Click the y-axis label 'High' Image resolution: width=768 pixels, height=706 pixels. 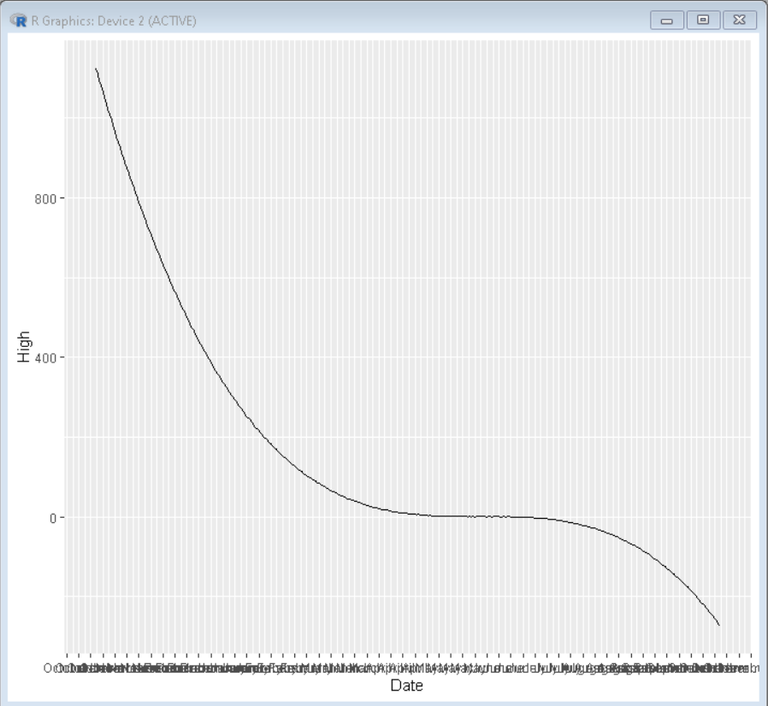[x=24, y=346]
